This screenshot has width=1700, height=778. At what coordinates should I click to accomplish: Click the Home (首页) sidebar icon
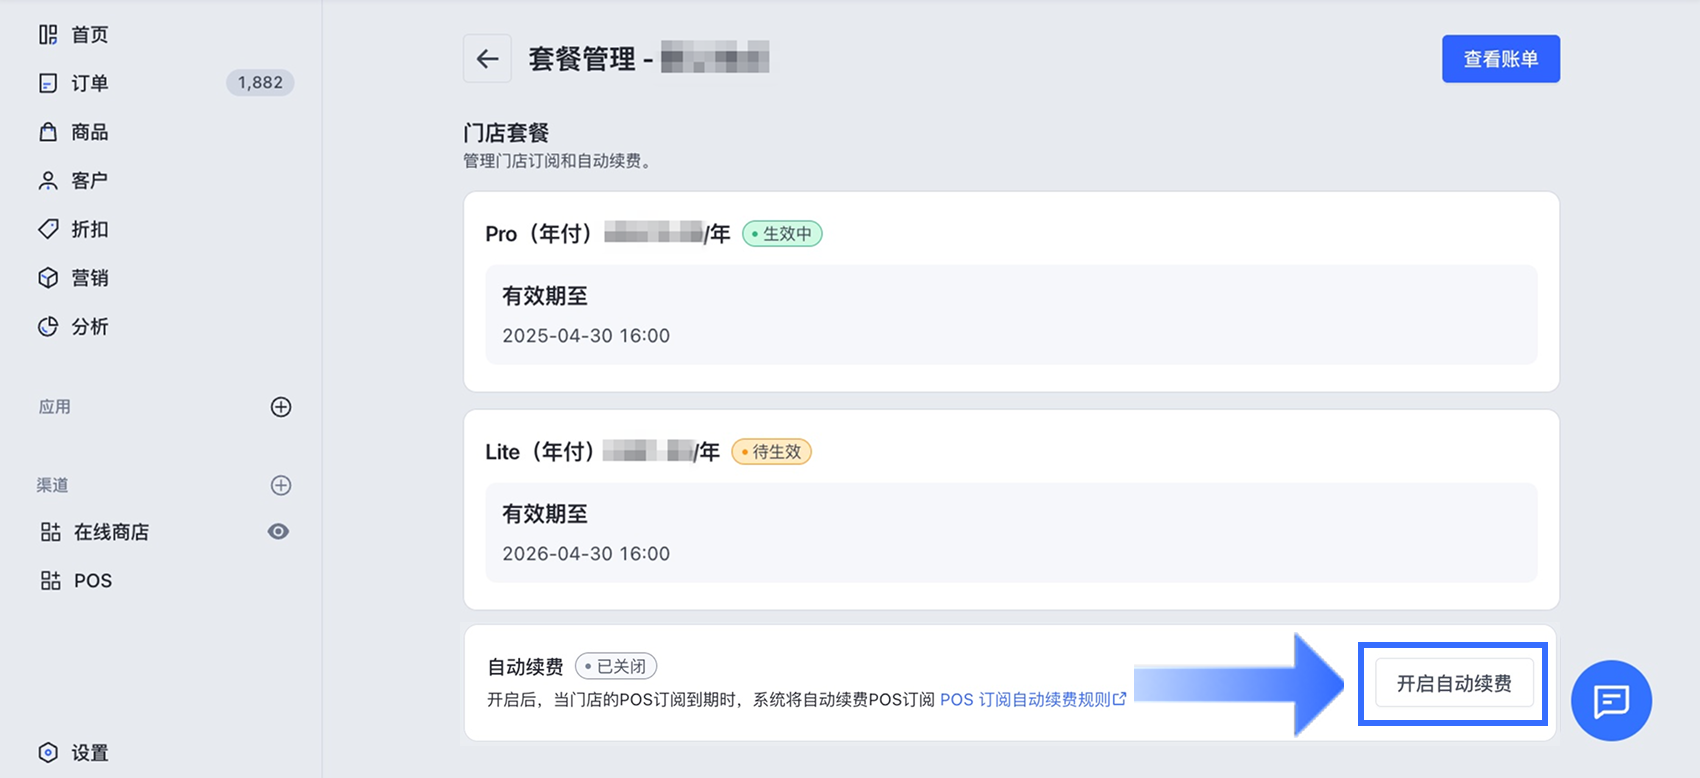[x=48, y=35]
